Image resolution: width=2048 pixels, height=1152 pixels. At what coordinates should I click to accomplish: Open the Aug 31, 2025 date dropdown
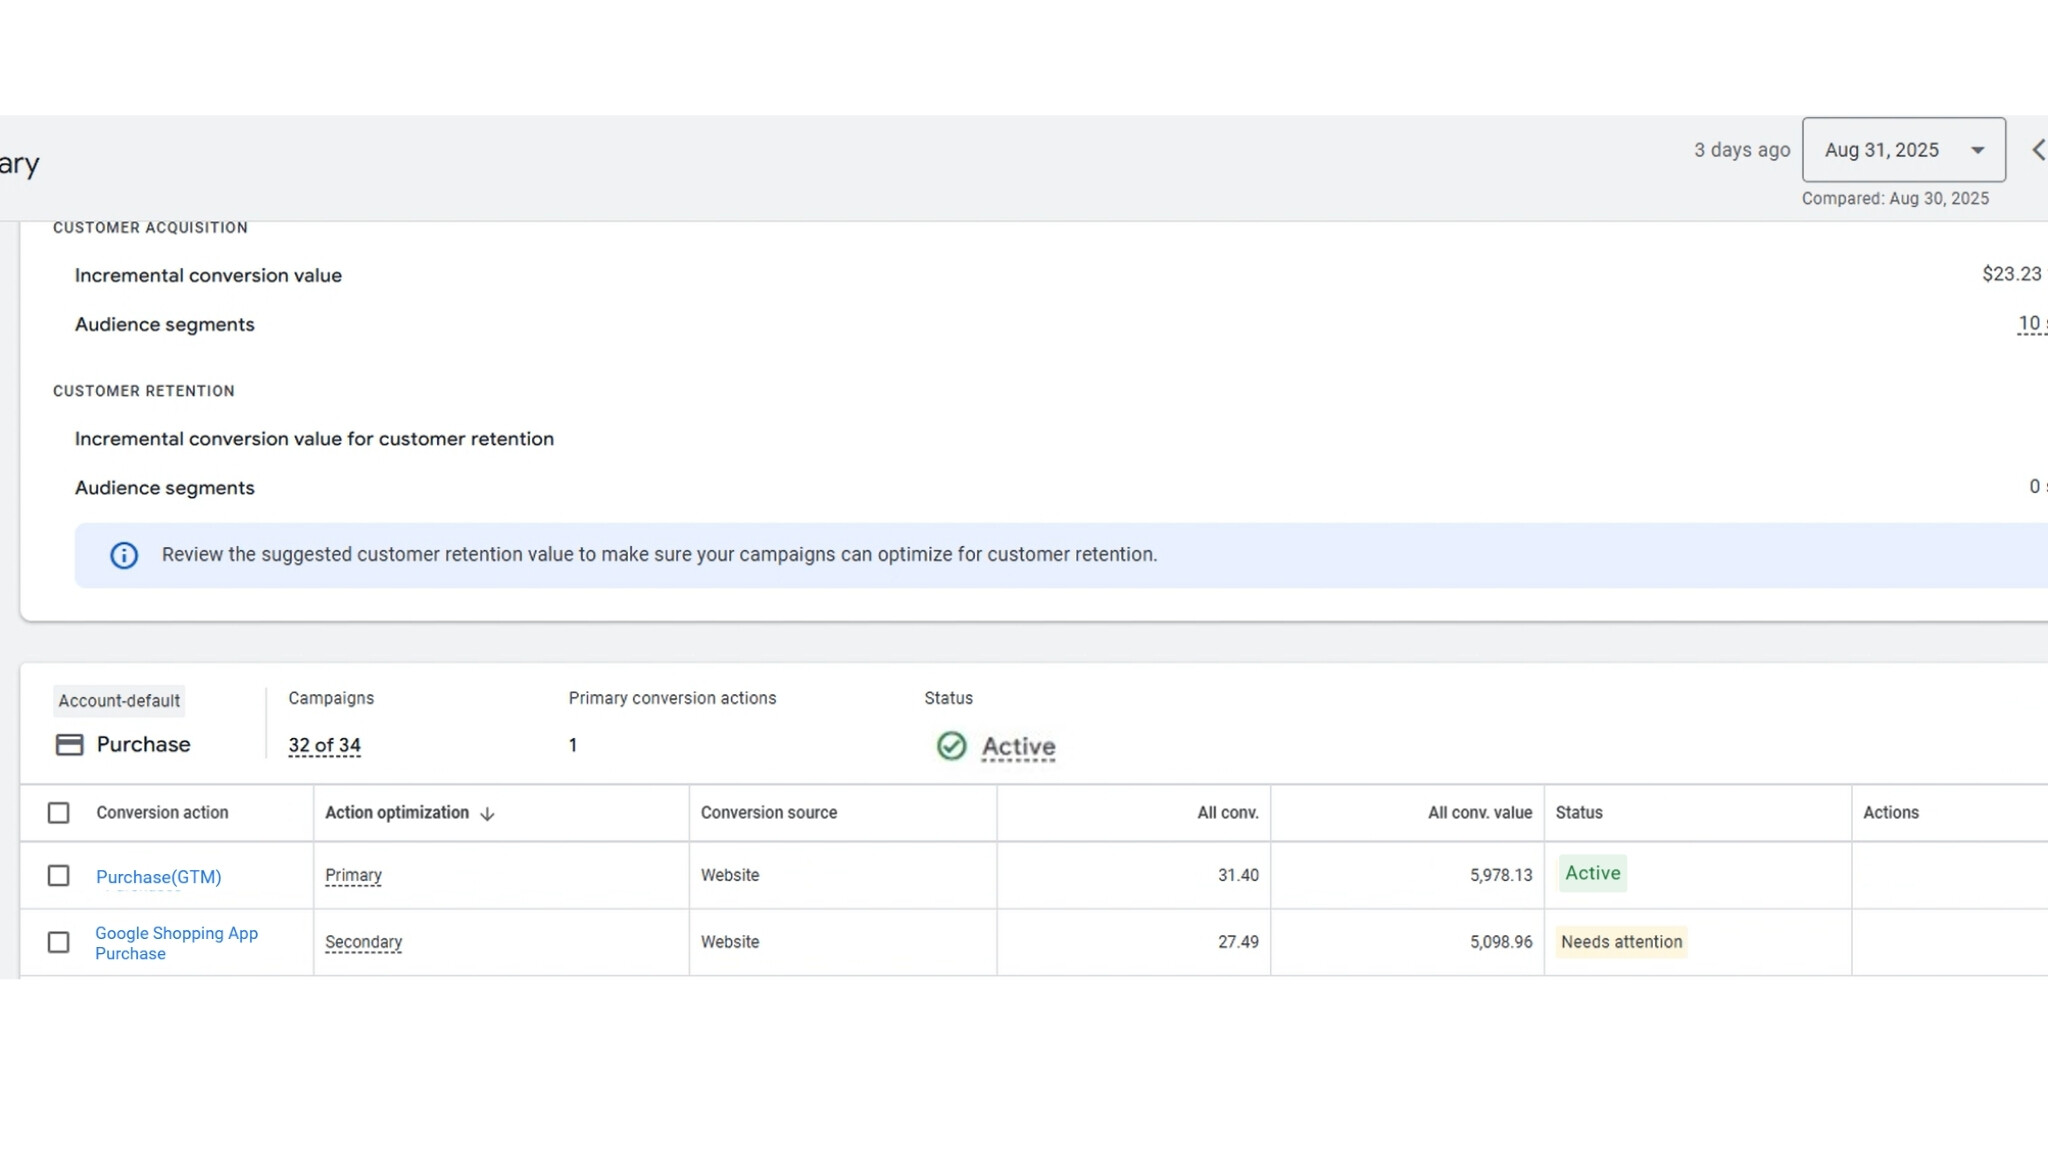click(1903, 150)
